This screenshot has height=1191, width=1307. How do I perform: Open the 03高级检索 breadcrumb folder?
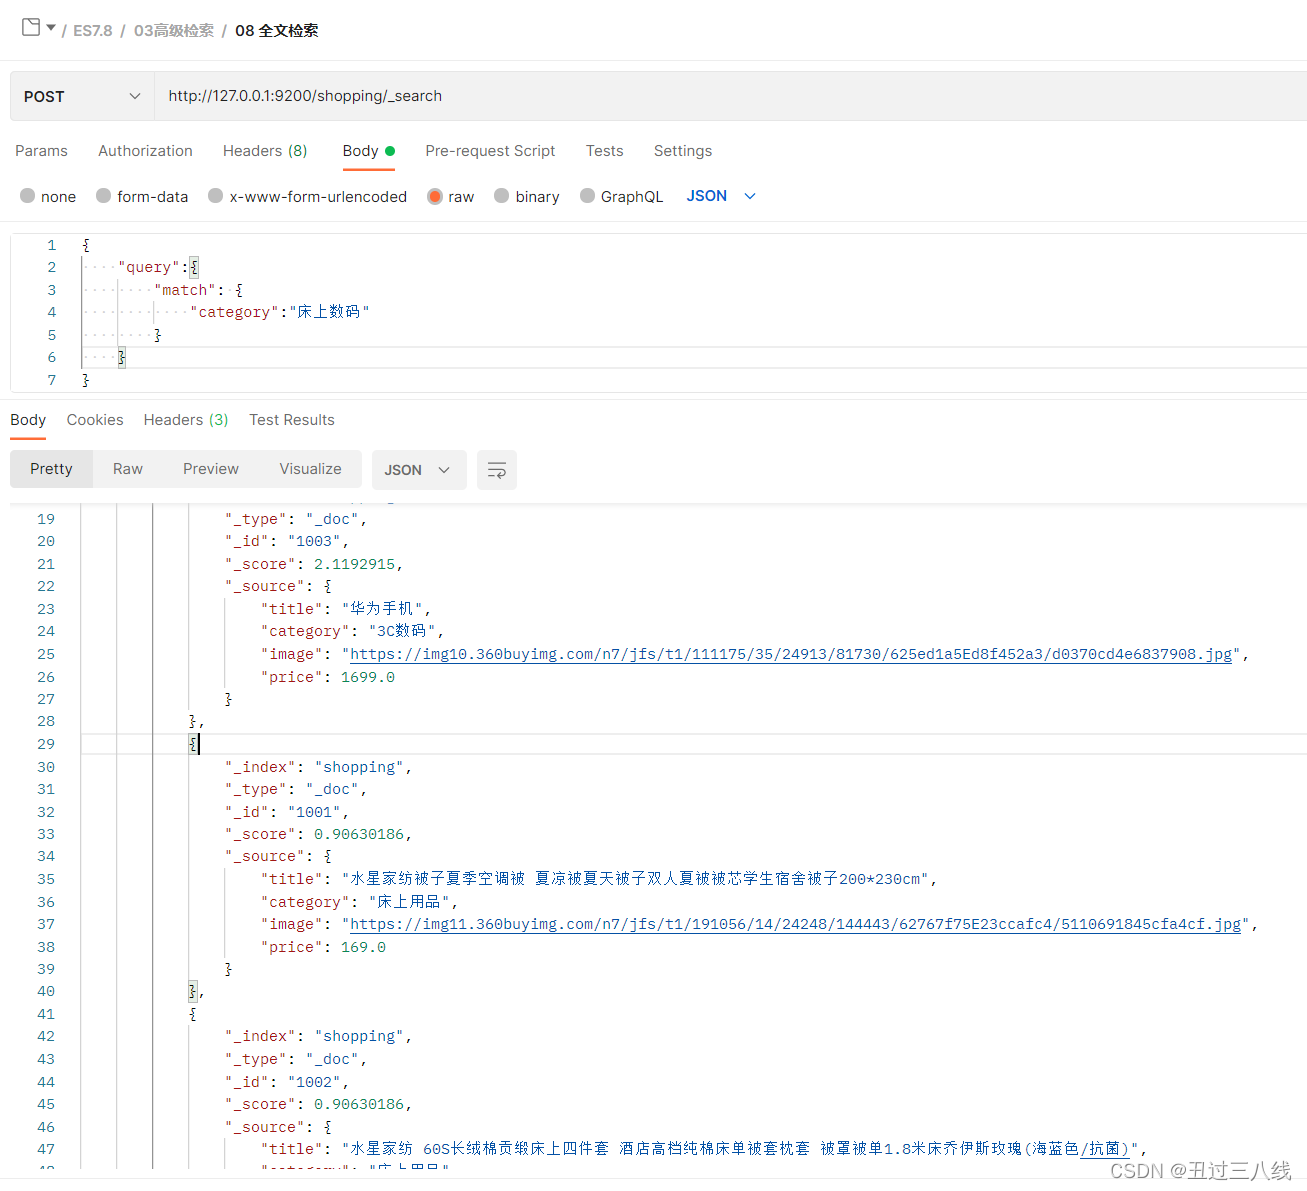[x=174, y=31]
